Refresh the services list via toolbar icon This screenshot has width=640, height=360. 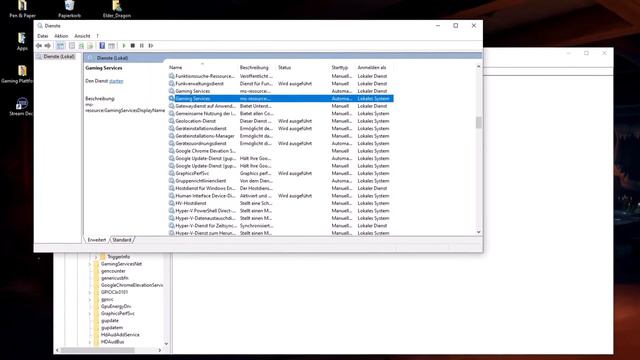81,46
